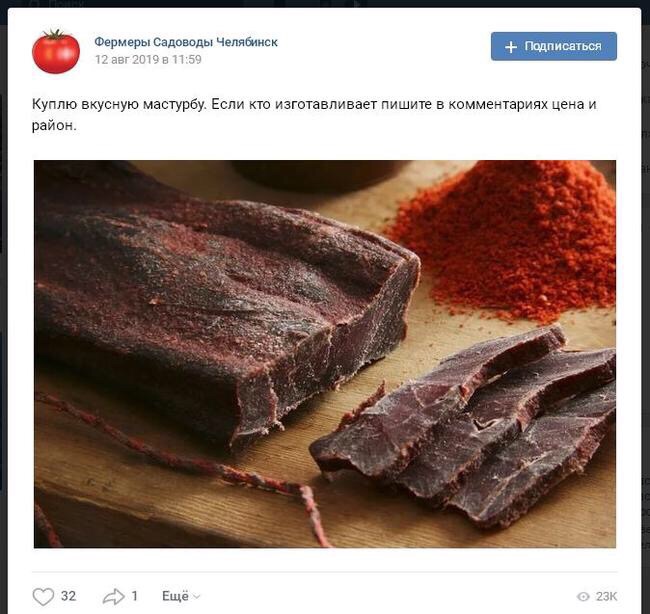Click the 23K views counter
Image resolution: width=650 pixels, height=614 pixels.
pos(606,597)
